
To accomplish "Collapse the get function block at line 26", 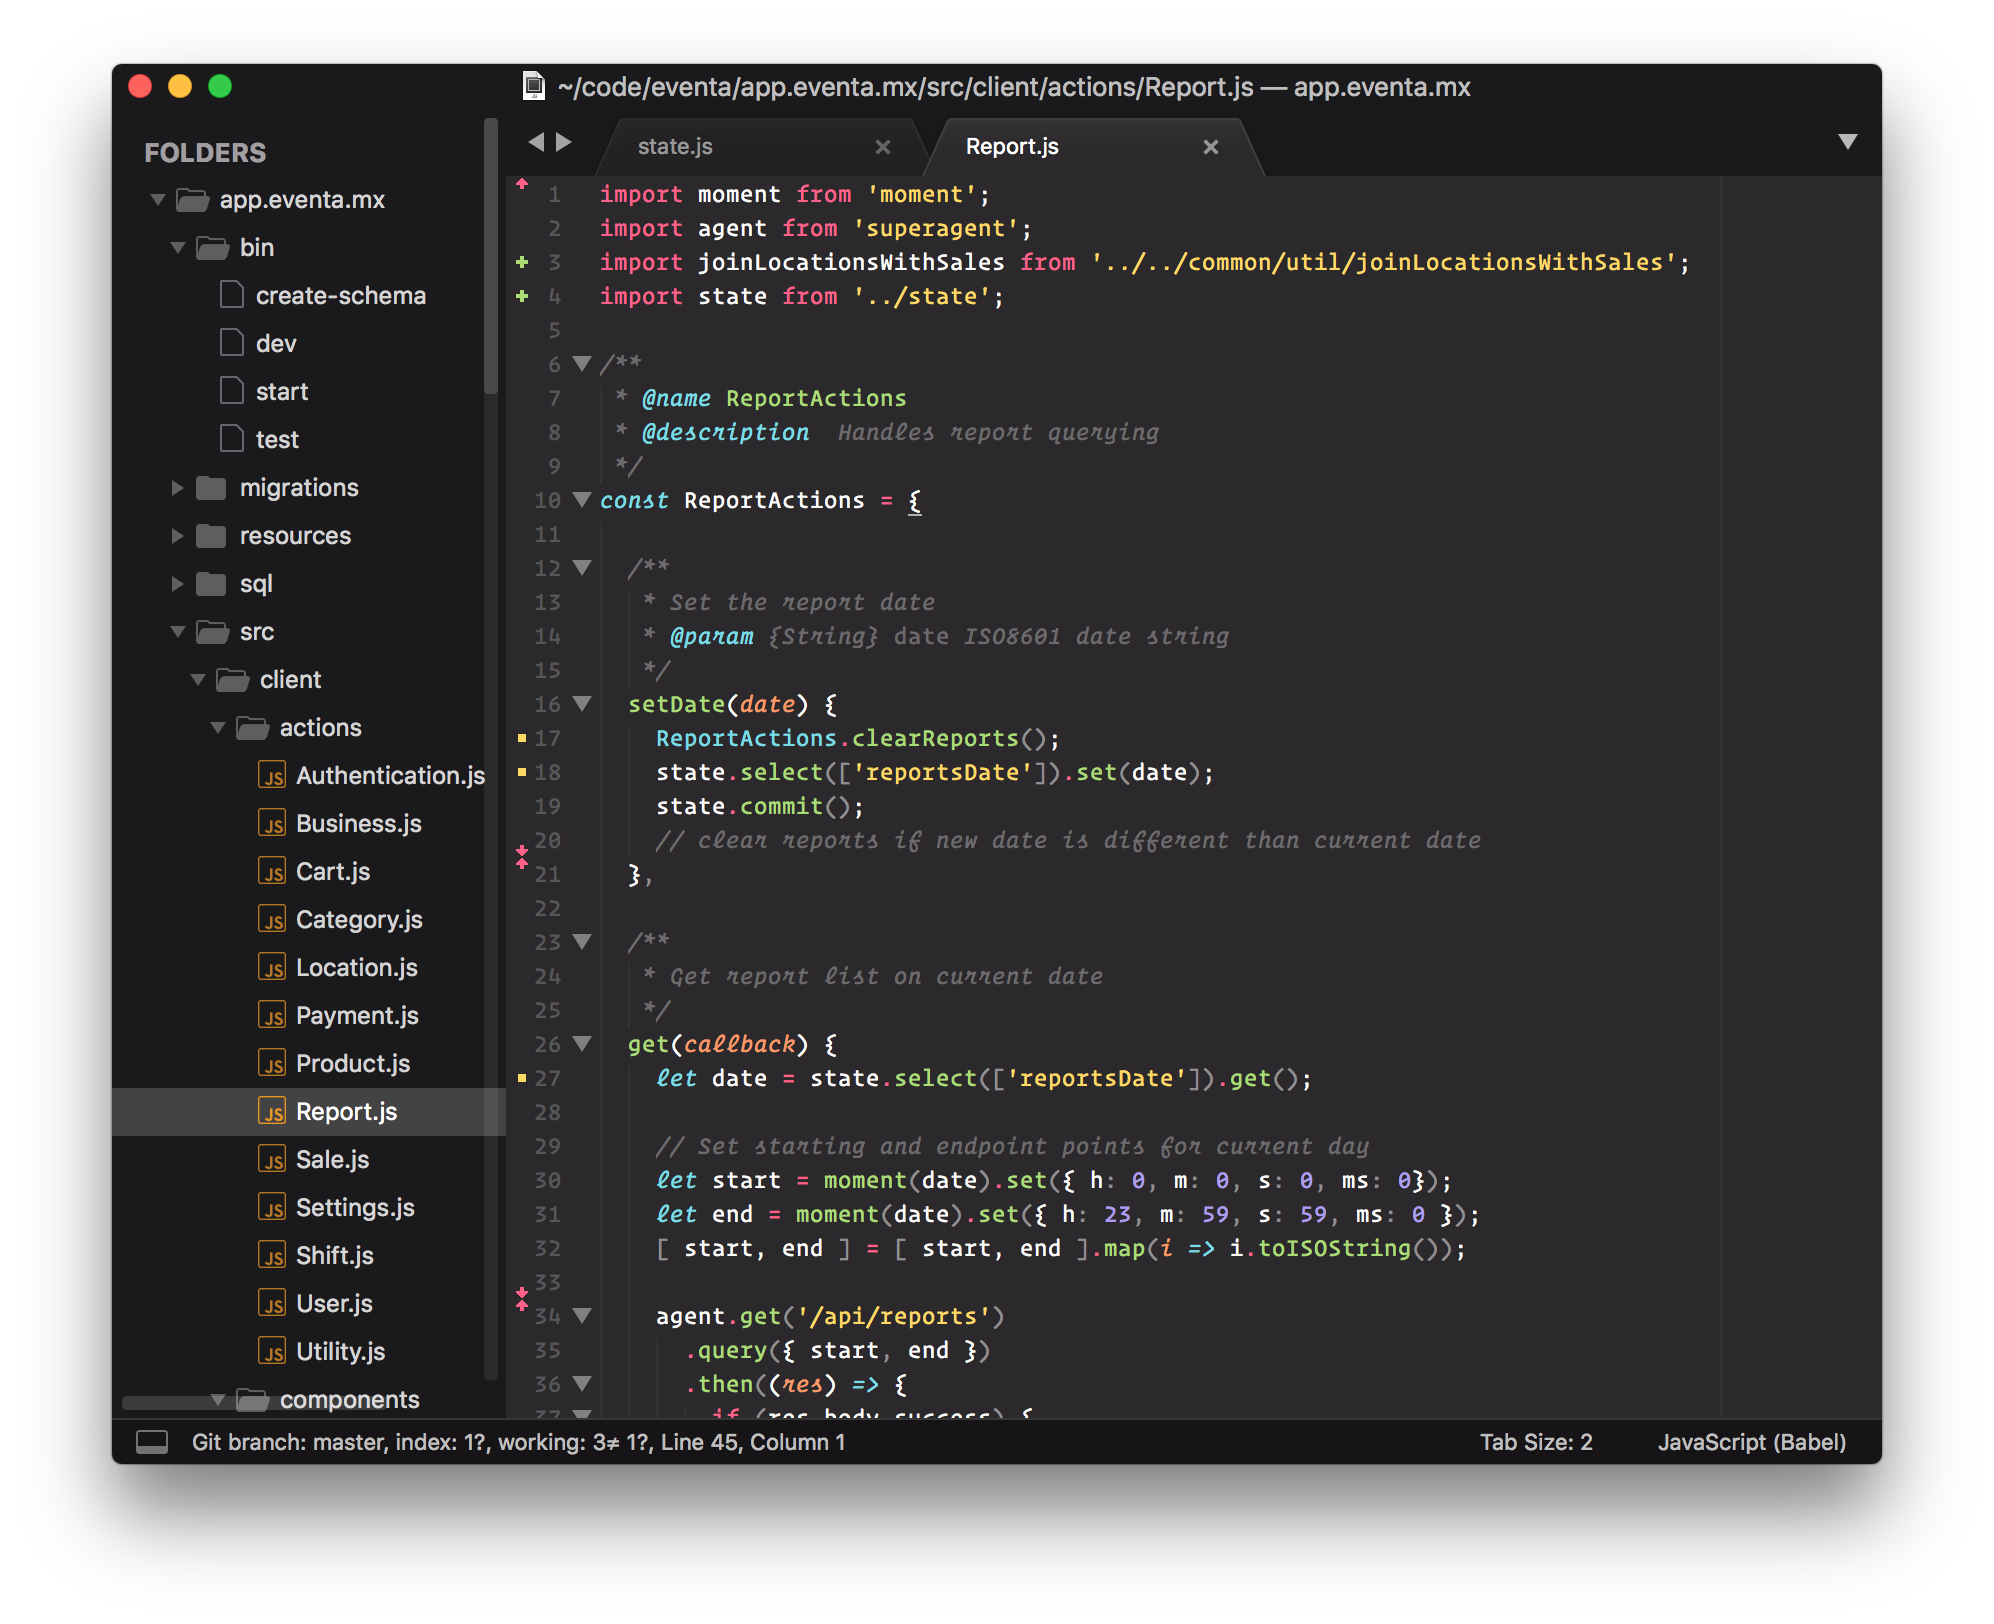I will pos(582,1043).
